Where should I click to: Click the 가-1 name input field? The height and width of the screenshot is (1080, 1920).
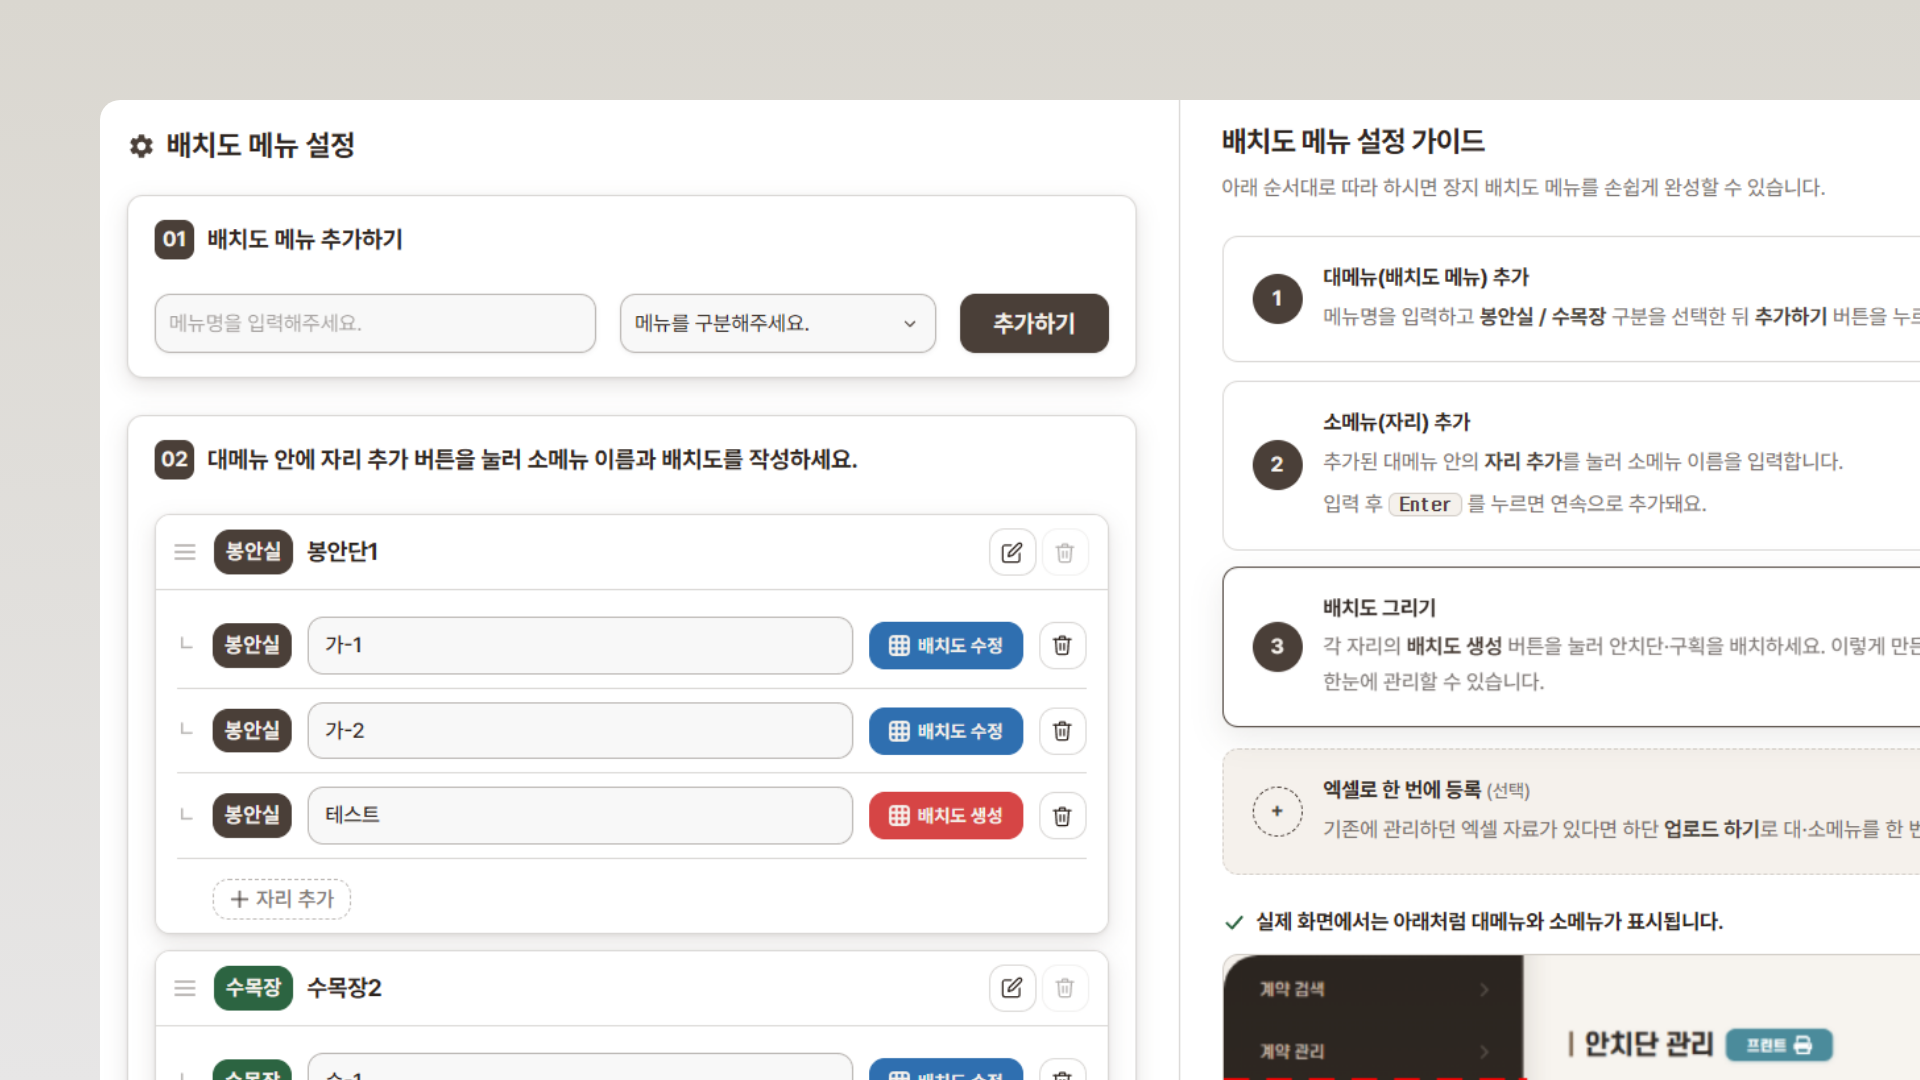tap(580, 645)
